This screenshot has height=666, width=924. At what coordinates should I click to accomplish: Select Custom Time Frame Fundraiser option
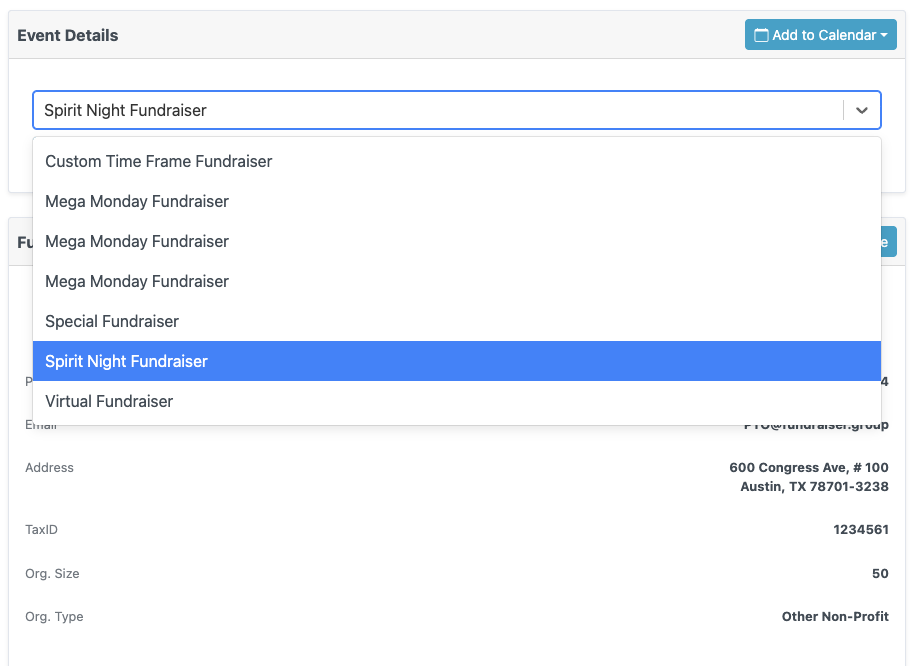pos(457,161)
